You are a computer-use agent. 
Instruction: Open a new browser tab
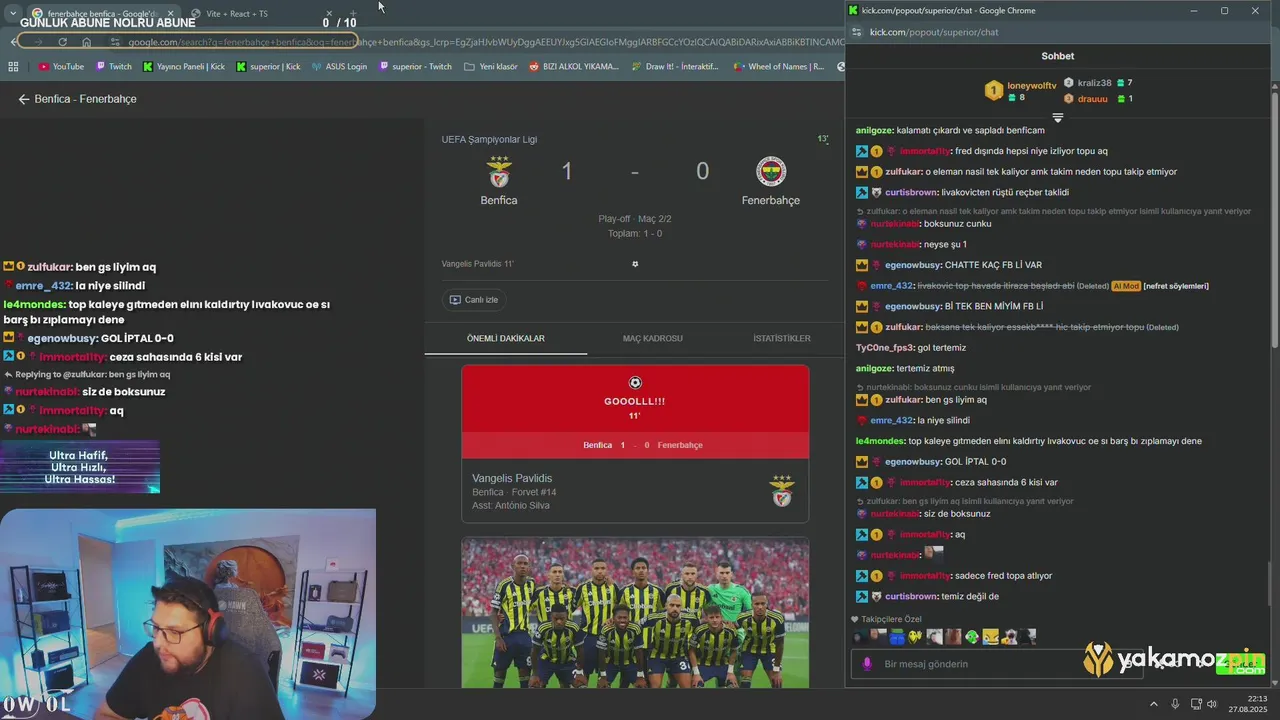click(x=353, y=13)
